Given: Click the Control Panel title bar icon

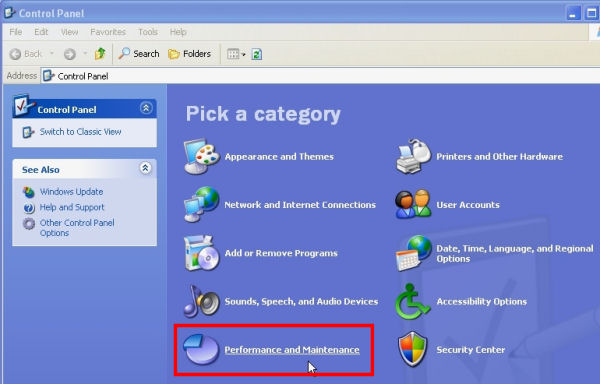Looking at the screenshot, I should point(9,13).
